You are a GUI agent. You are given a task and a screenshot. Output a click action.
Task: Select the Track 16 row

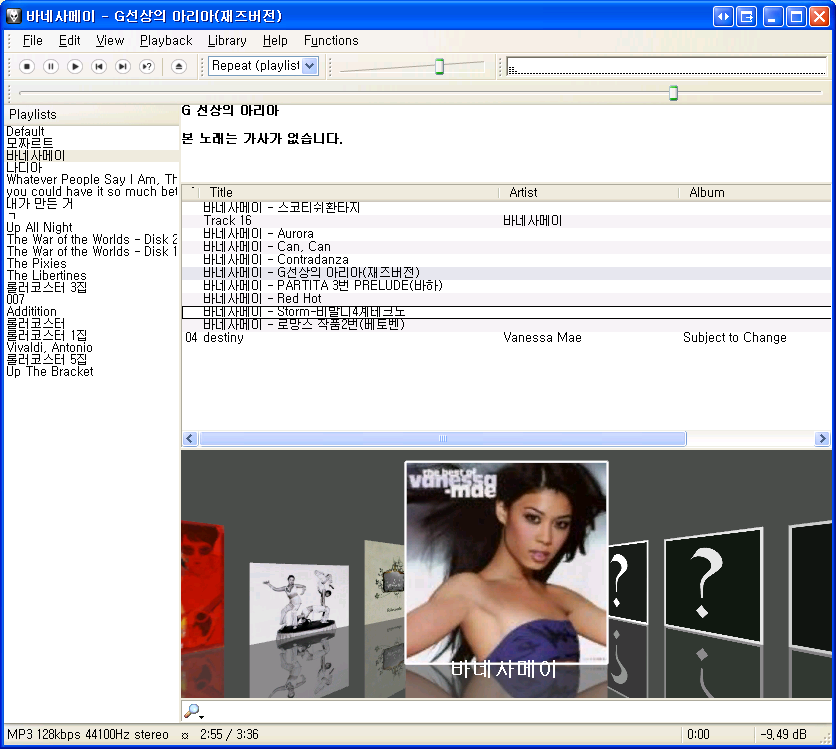coord(506,221)
